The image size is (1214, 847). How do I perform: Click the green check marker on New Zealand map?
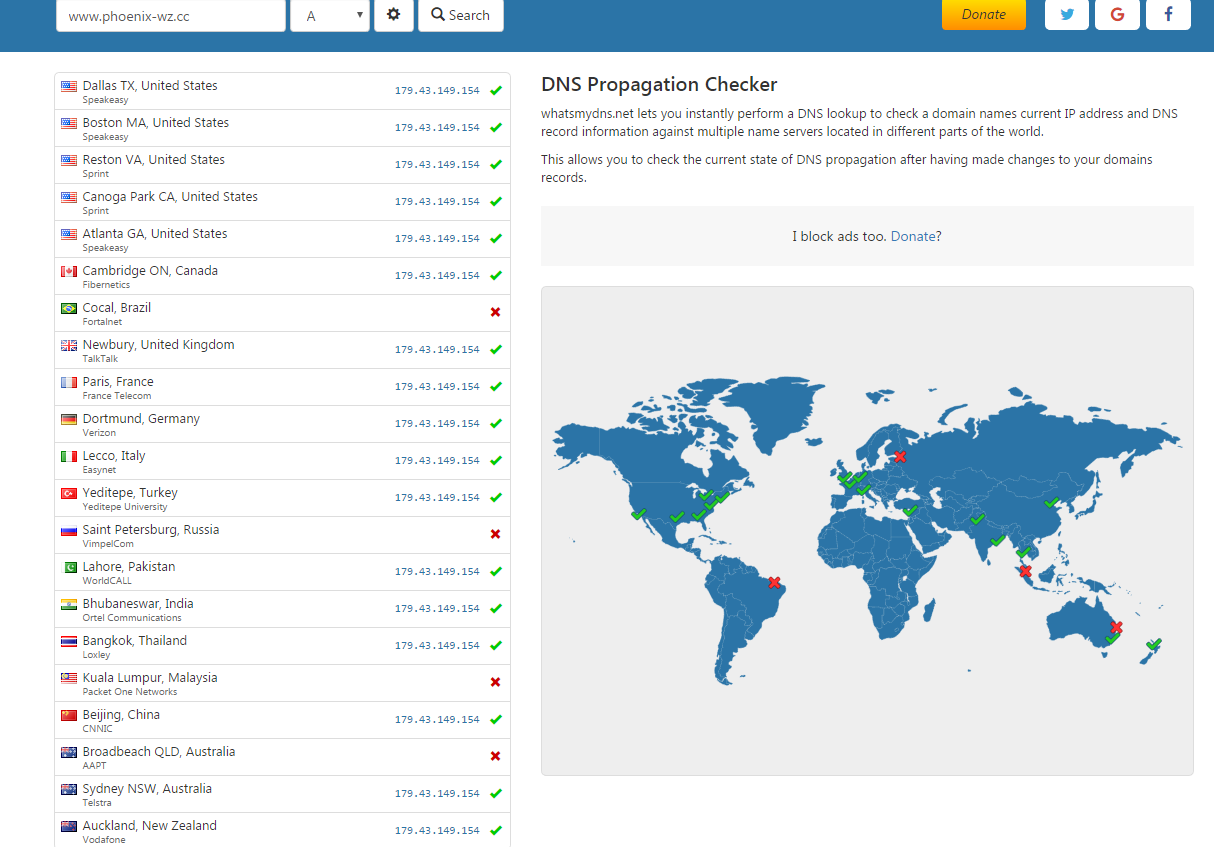pyautogui.click(x=1154, y=644)
